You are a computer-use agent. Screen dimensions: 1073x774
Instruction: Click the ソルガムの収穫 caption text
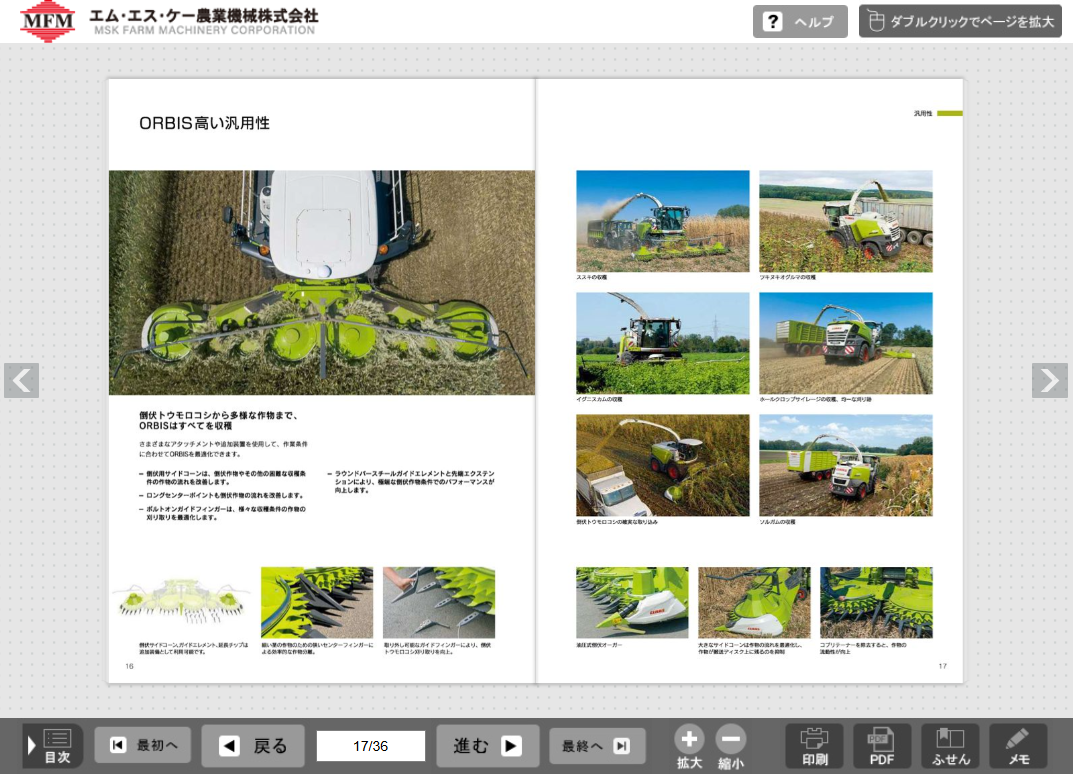(x=777, y=521)
